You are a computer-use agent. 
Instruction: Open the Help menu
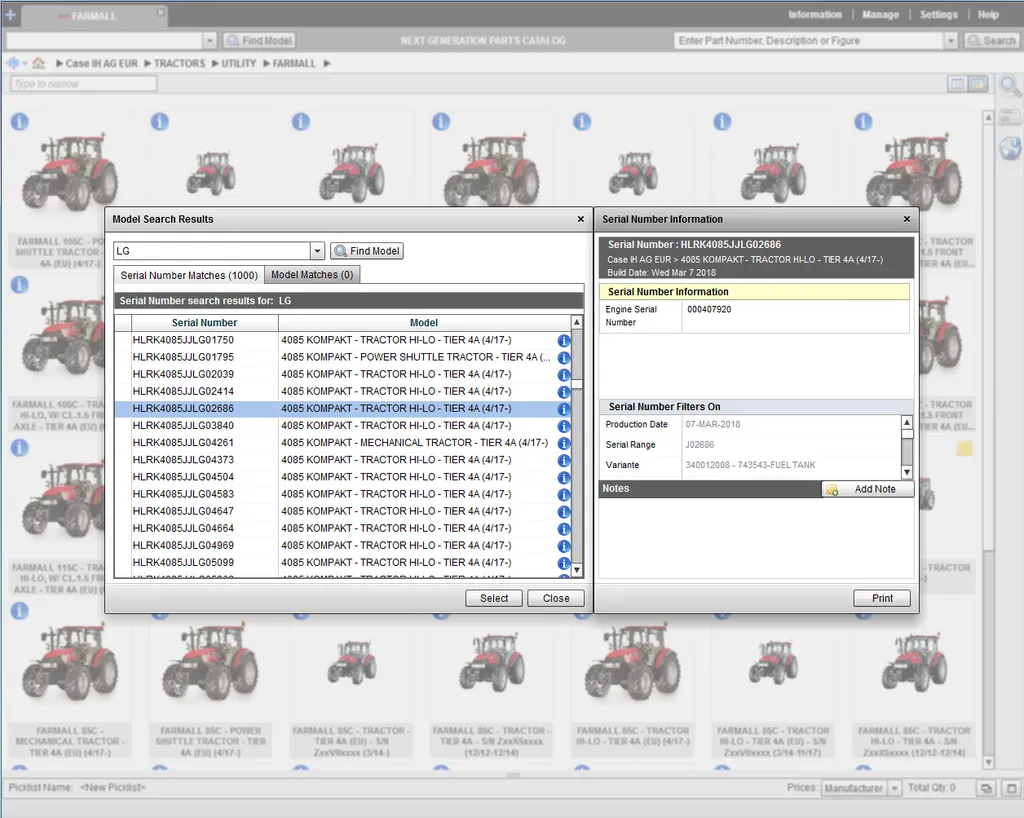988,14
